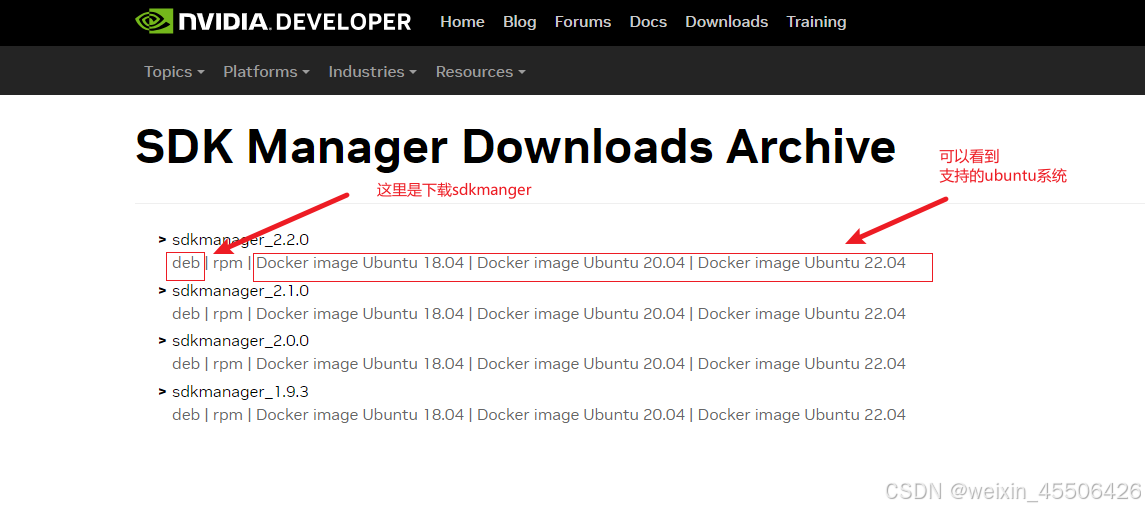Expand the Topics dropdown menu

click(x=174, y=72)
